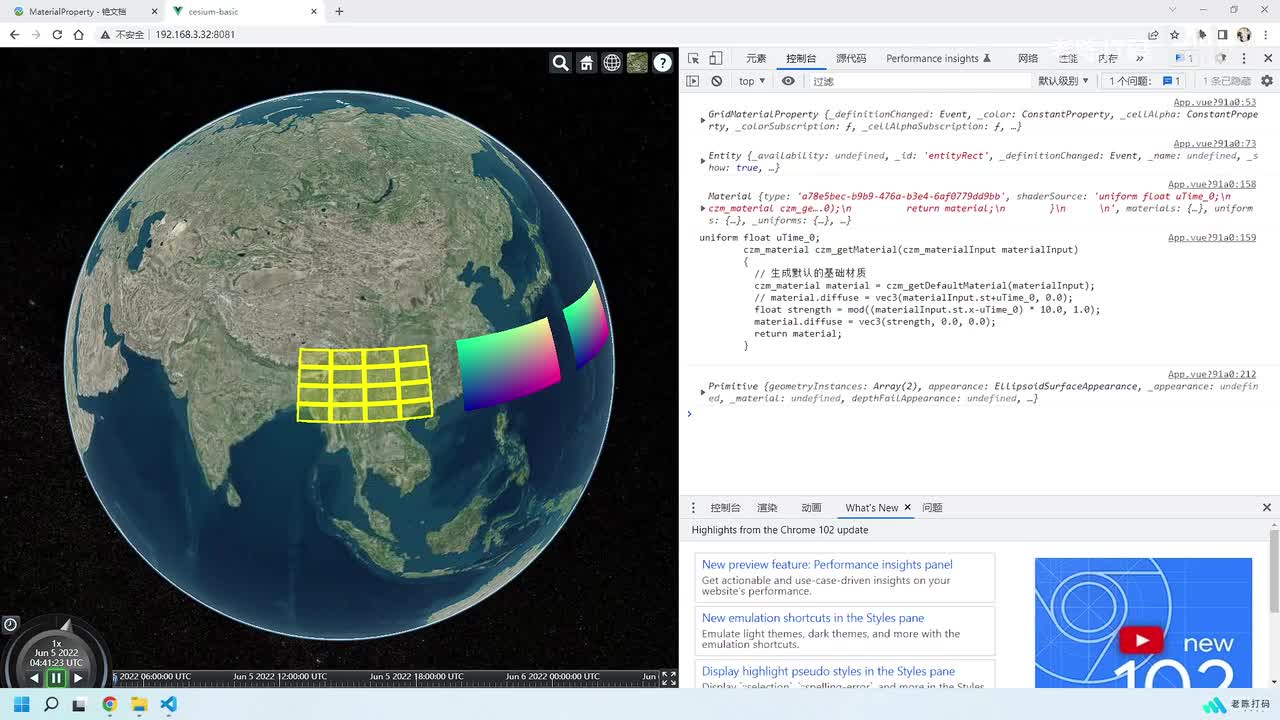Click Cesium home view button
The height and width of the screenshot is (720, 1280).
(x=587, y=63)
